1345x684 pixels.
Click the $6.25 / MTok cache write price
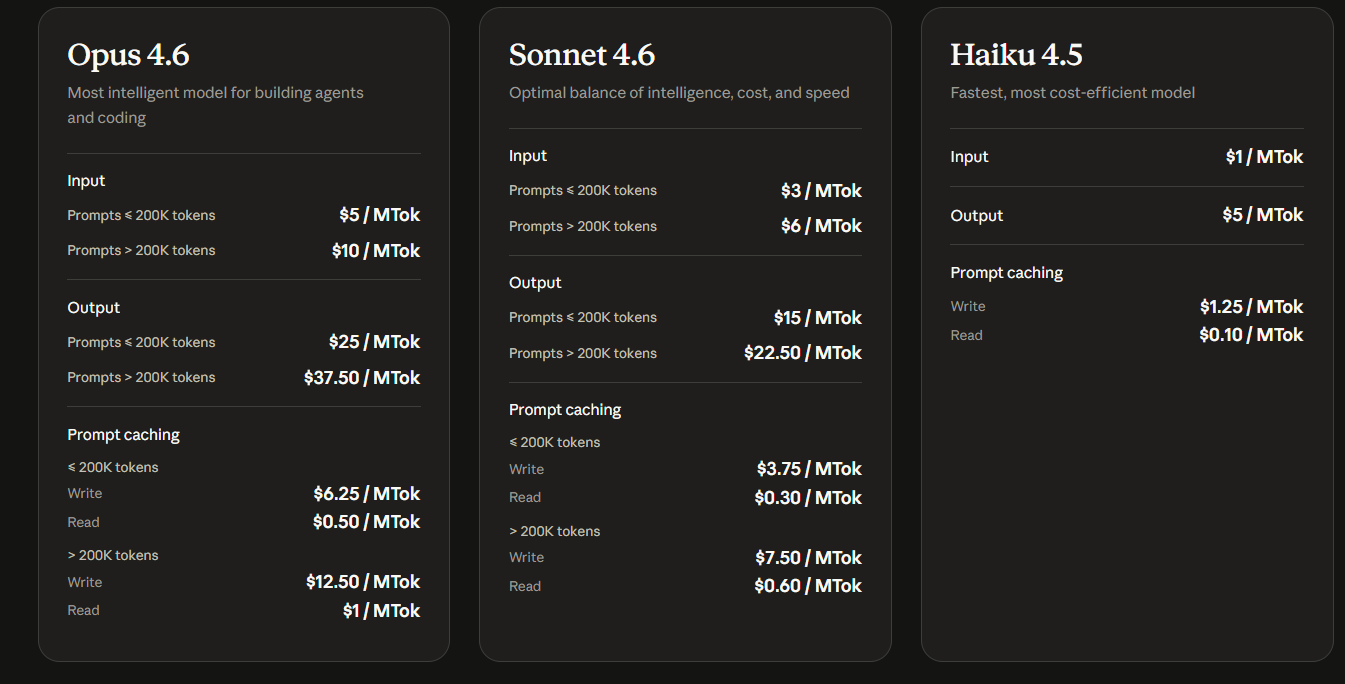[367, 494]
